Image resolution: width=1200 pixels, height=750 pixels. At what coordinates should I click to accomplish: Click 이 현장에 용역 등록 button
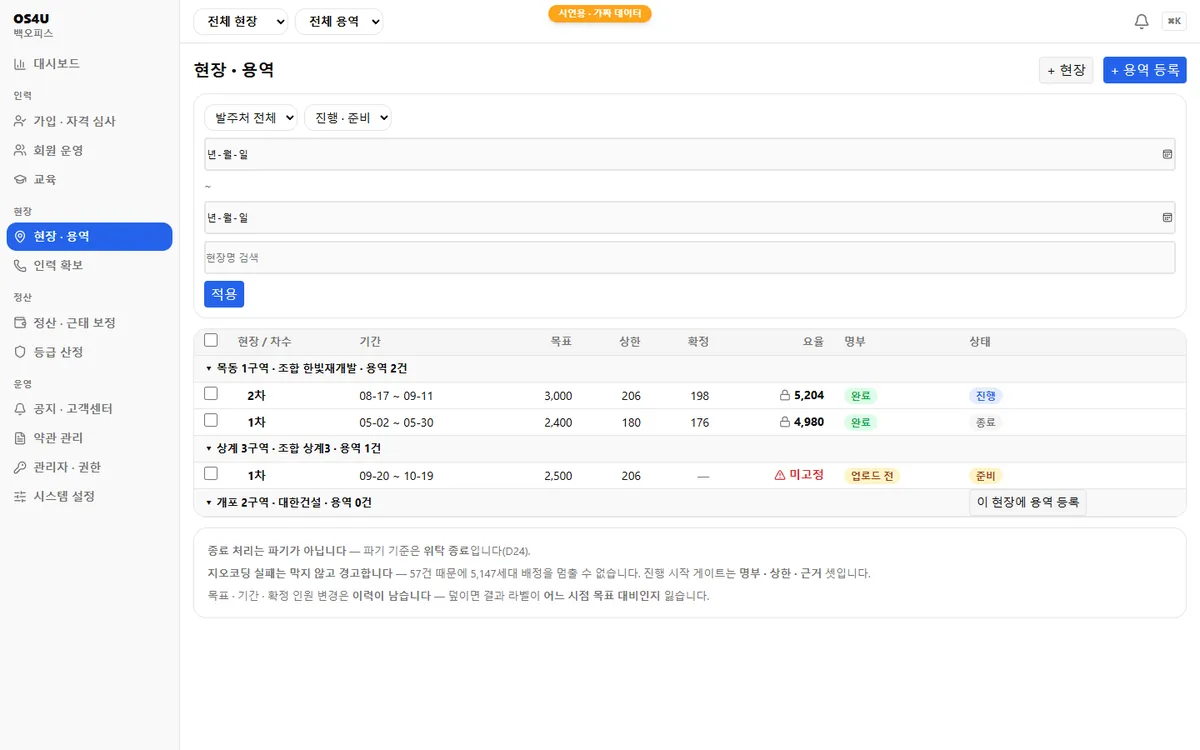tap(1028, 503)
